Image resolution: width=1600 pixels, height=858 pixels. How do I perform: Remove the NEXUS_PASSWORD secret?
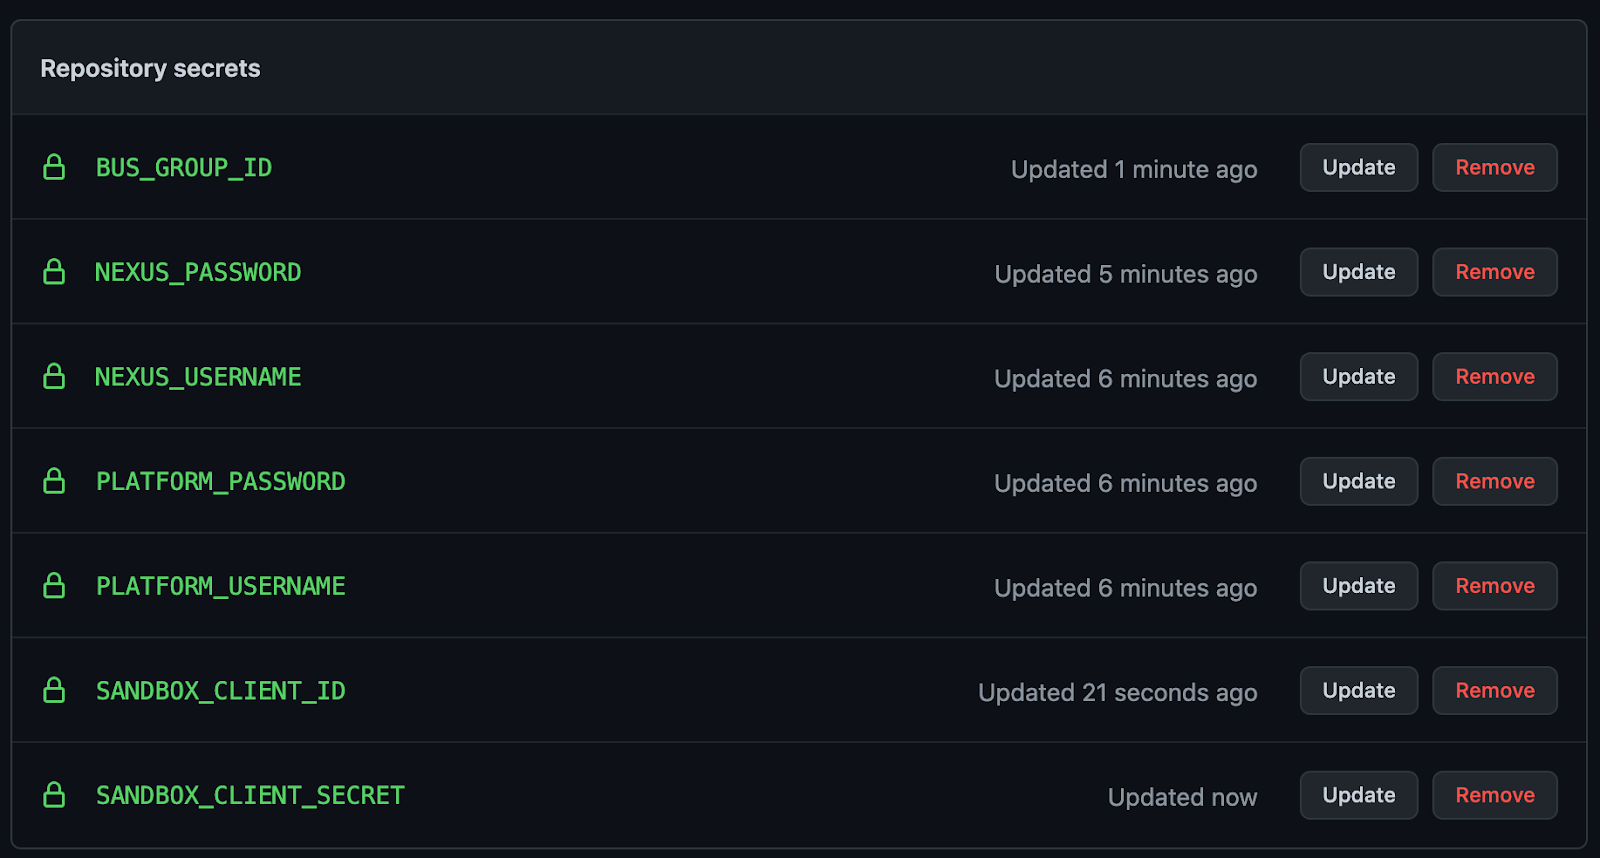point(1494,272)
